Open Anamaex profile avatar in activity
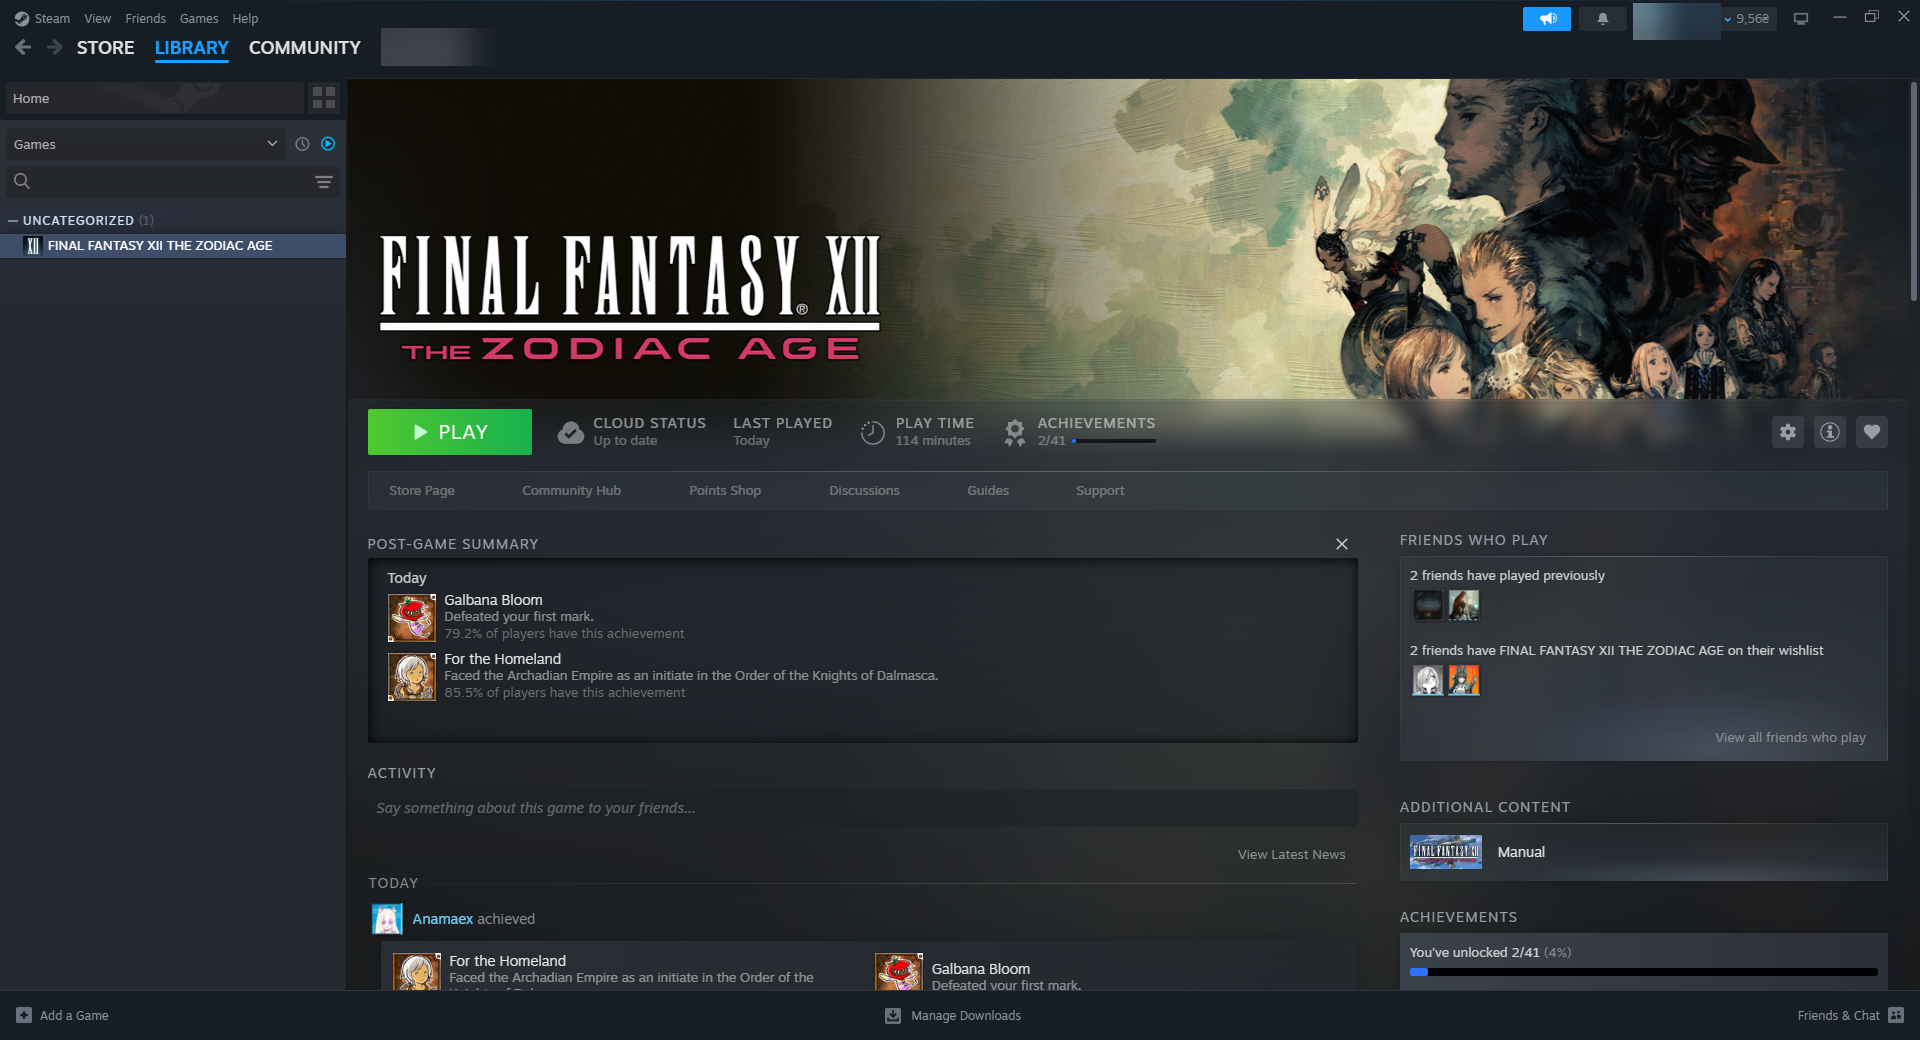This screenshot has height=1040, width=1920. coord(387,919)
